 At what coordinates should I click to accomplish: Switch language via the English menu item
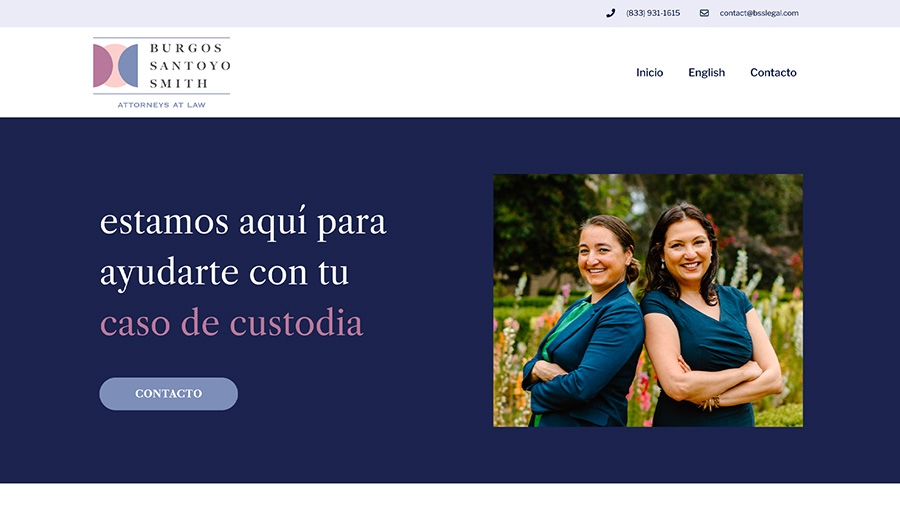click(x=707, y=72)
